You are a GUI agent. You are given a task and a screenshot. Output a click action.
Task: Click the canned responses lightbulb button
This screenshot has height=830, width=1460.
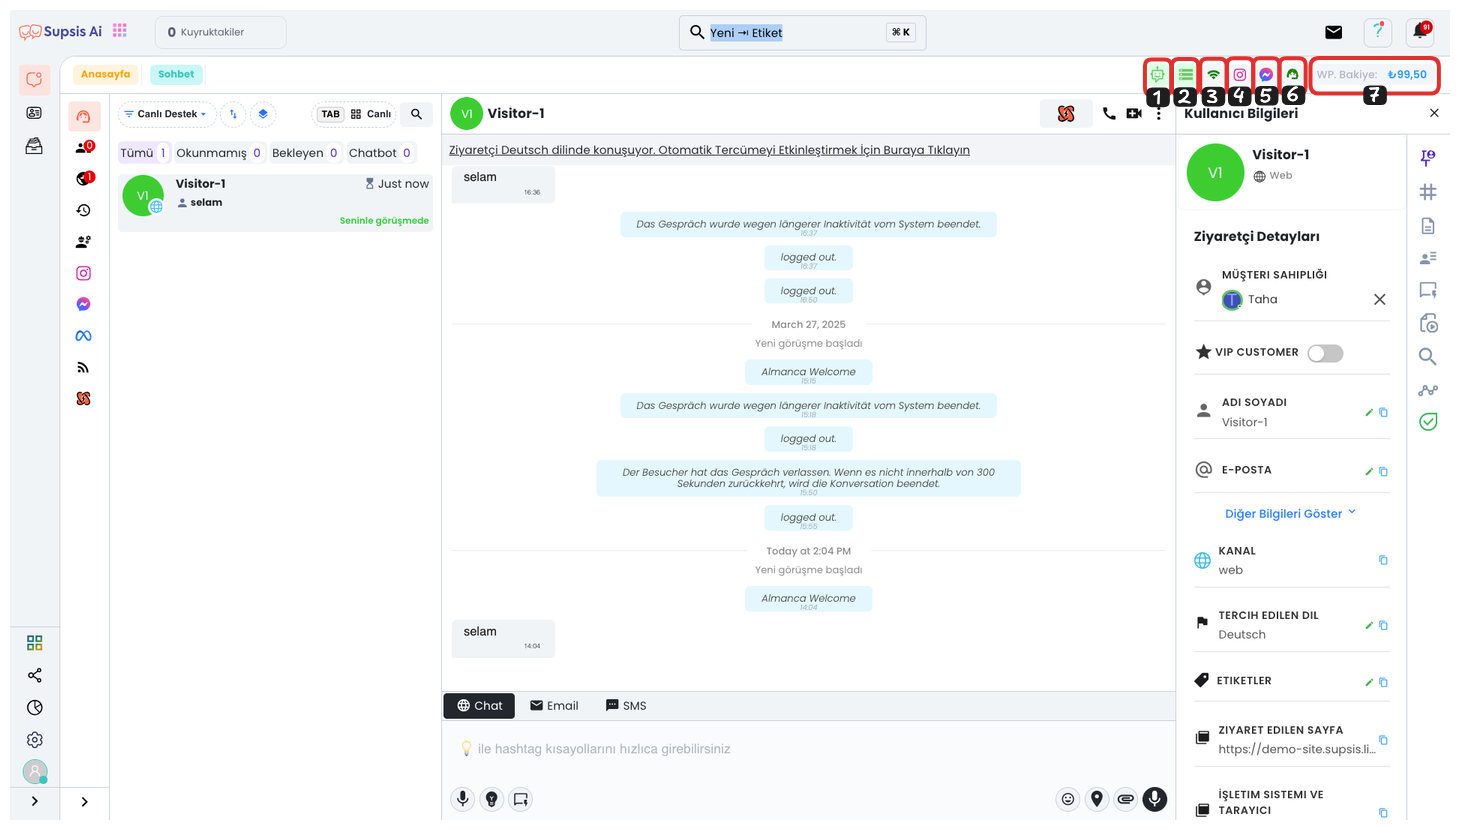[x=491, y=799]
